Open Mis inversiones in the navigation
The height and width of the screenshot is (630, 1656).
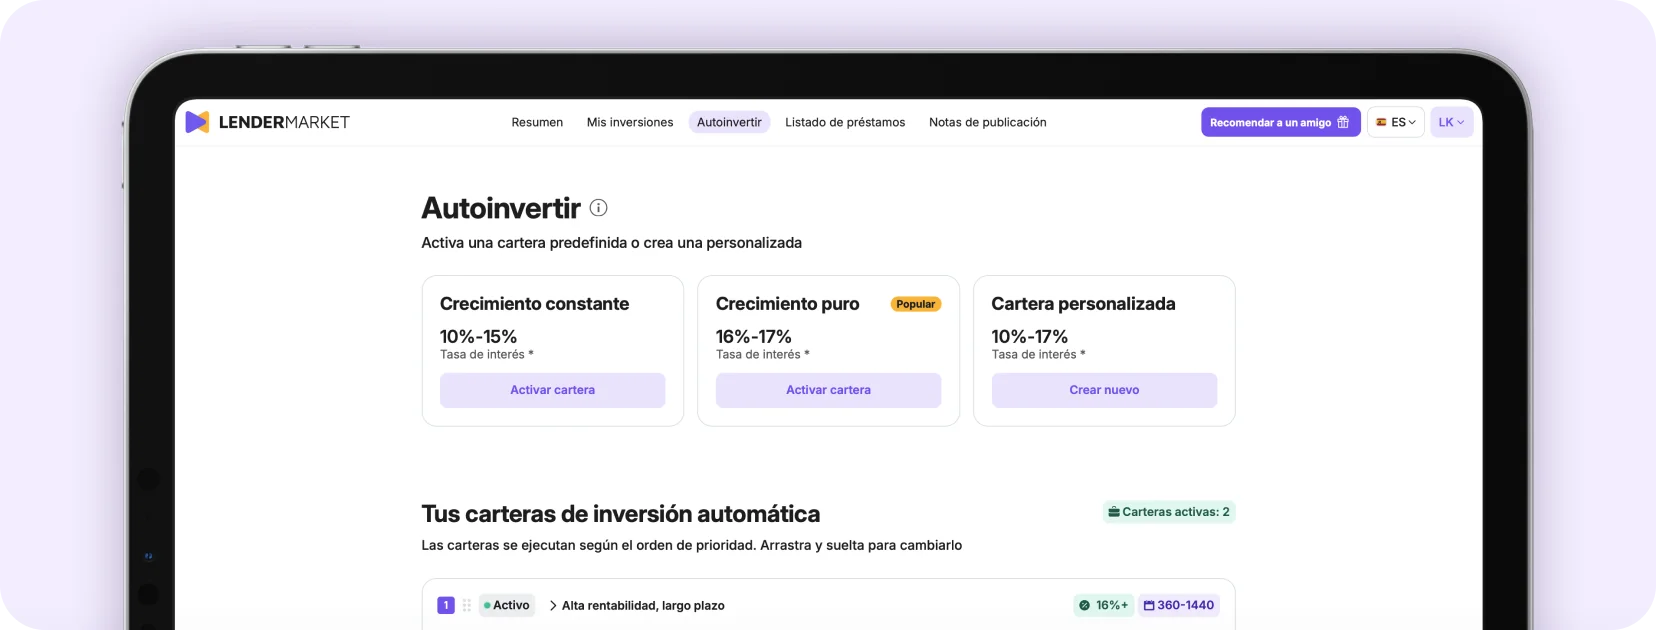click(x=630, y=122)
